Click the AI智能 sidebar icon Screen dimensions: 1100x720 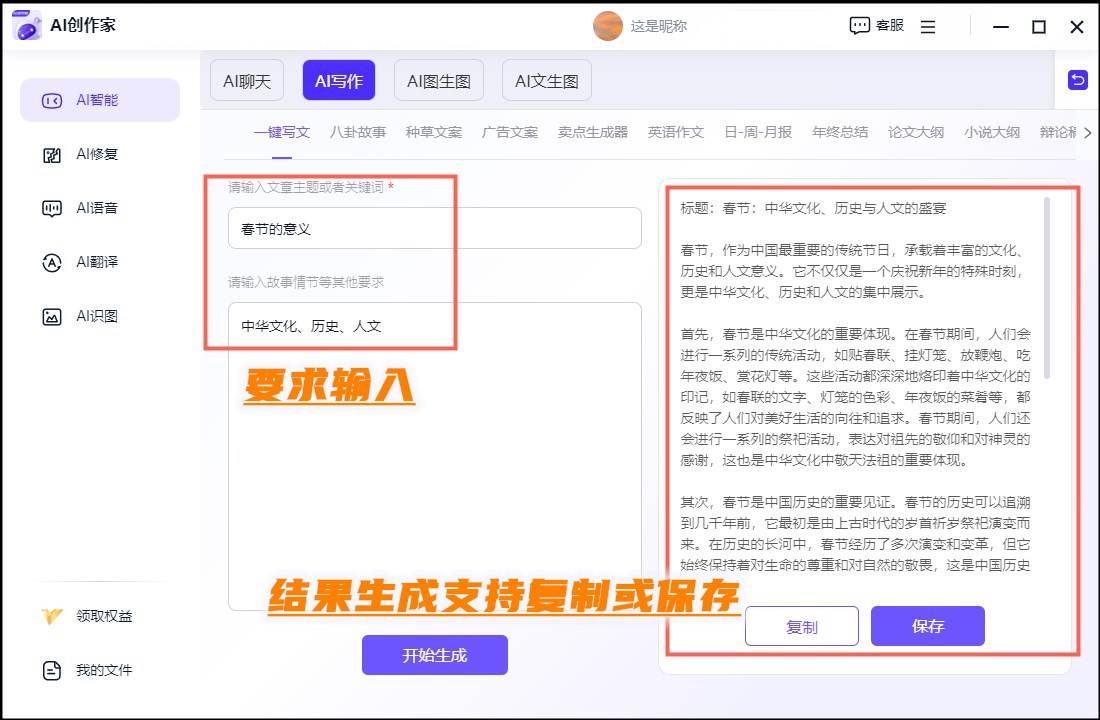click(52, 100)
